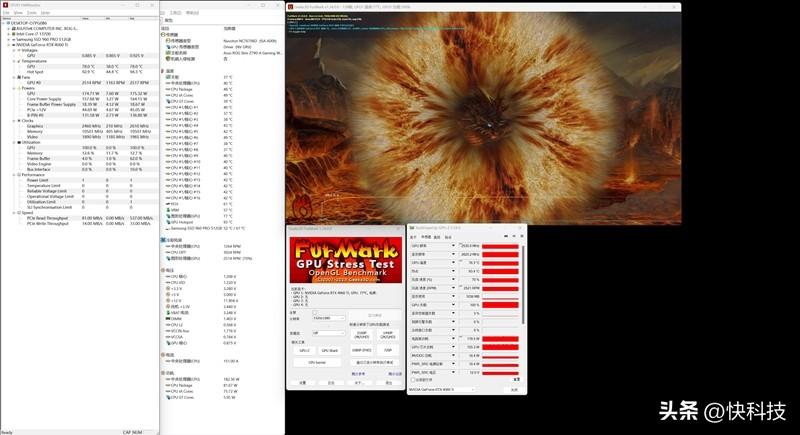
Task: Click the Samsung SSD drive icon in HWMonitor
Action: coord(14,39)
